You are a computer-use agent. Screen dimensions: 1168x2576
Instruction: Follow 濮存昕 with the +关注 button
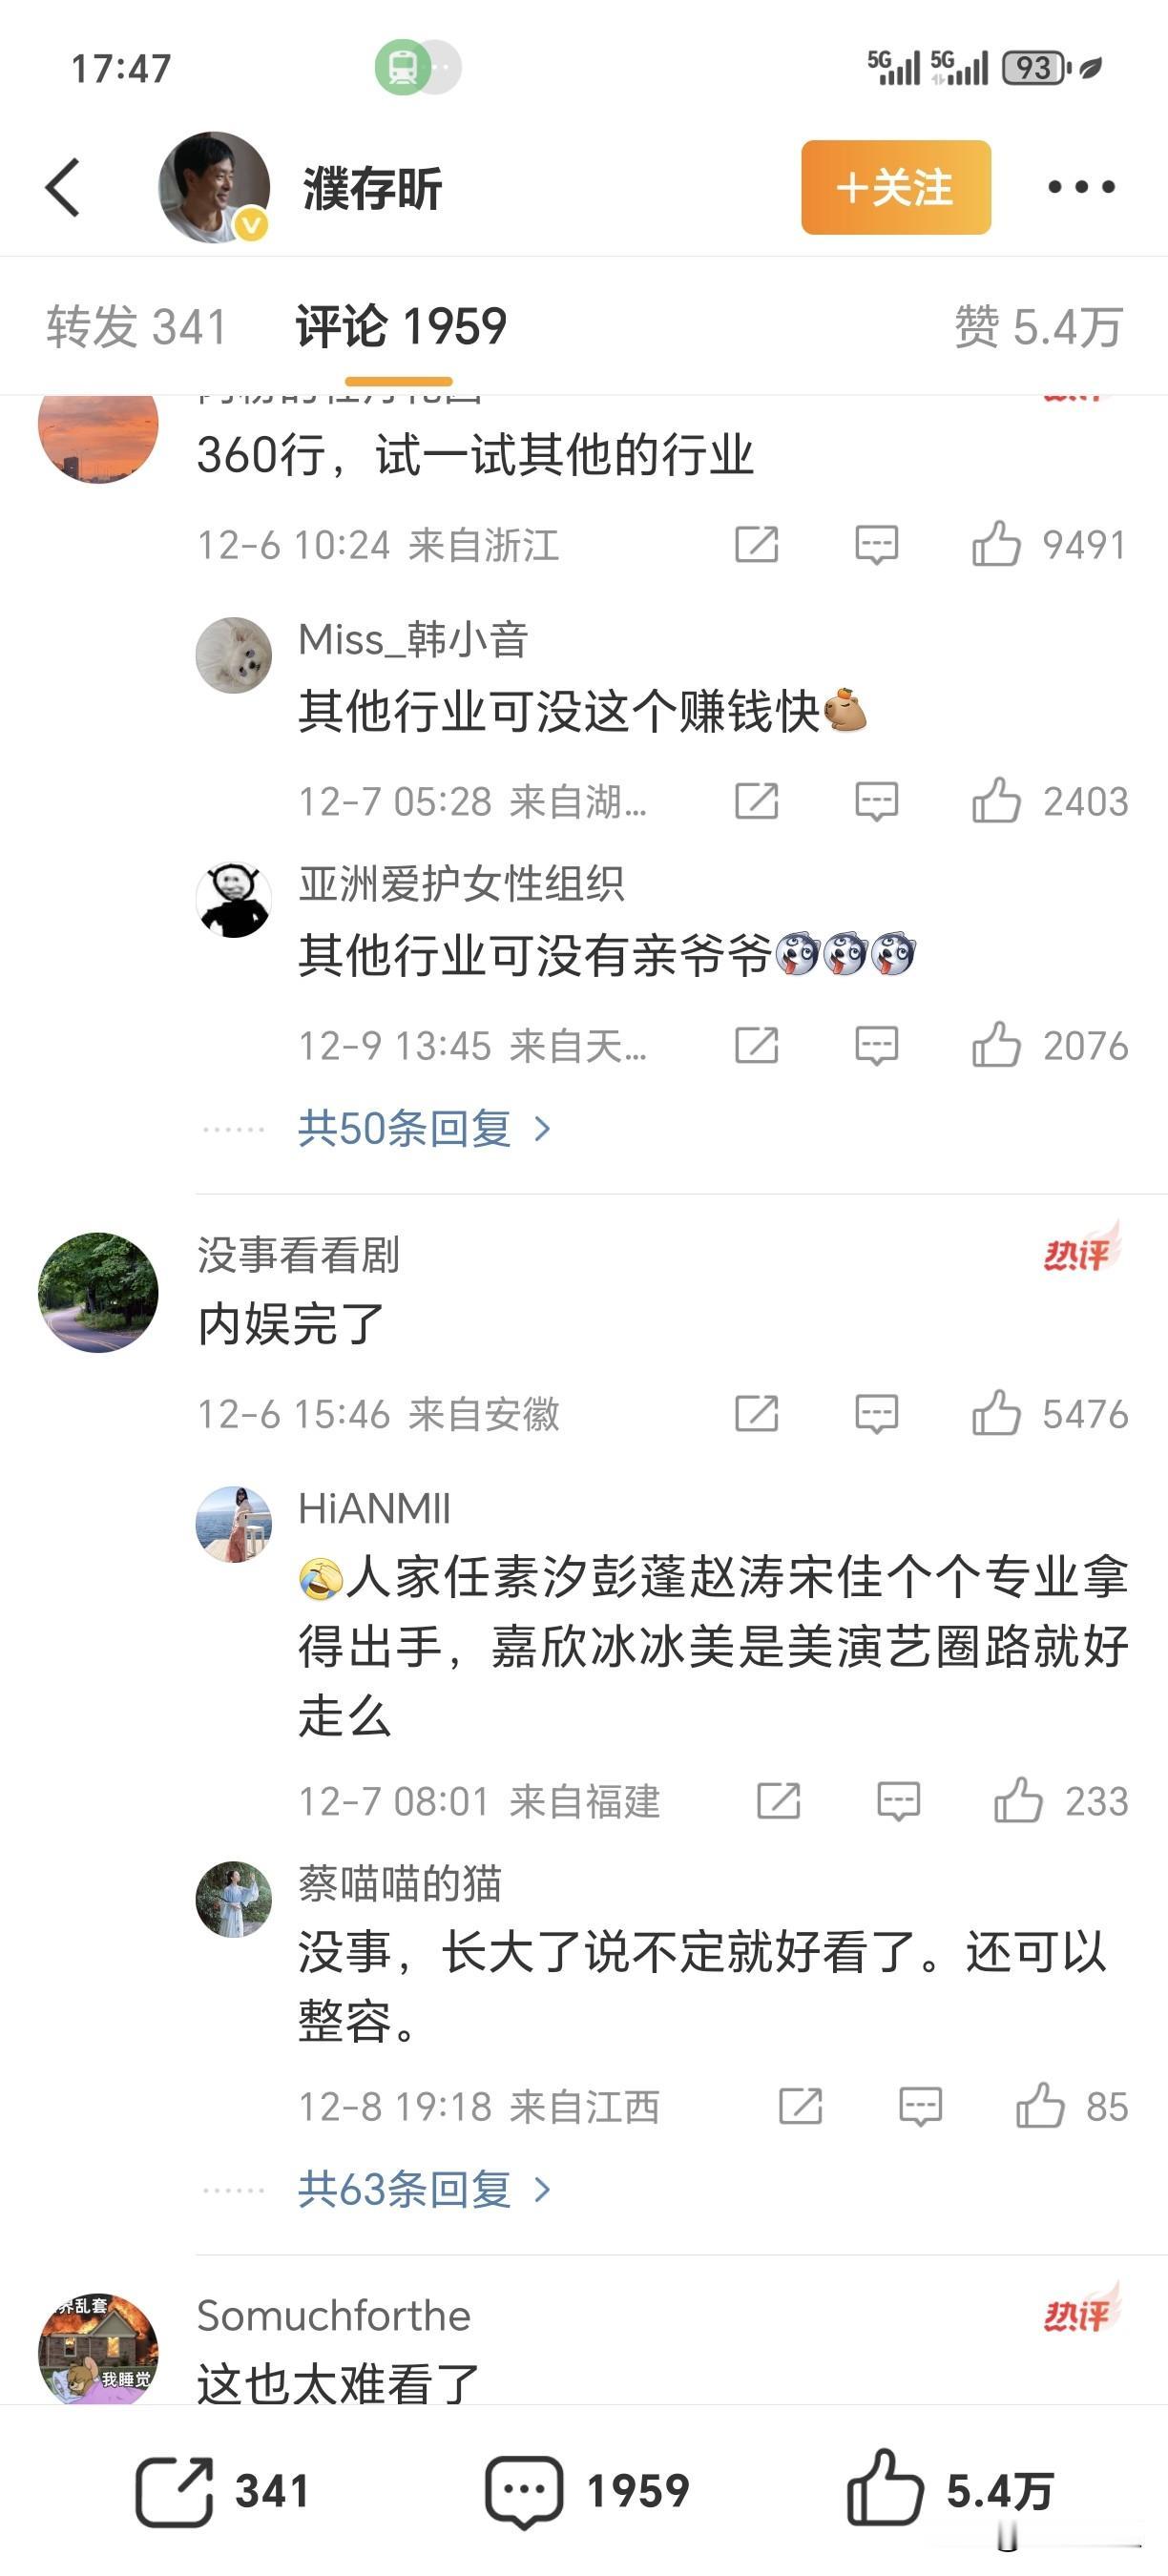(896, 187)
